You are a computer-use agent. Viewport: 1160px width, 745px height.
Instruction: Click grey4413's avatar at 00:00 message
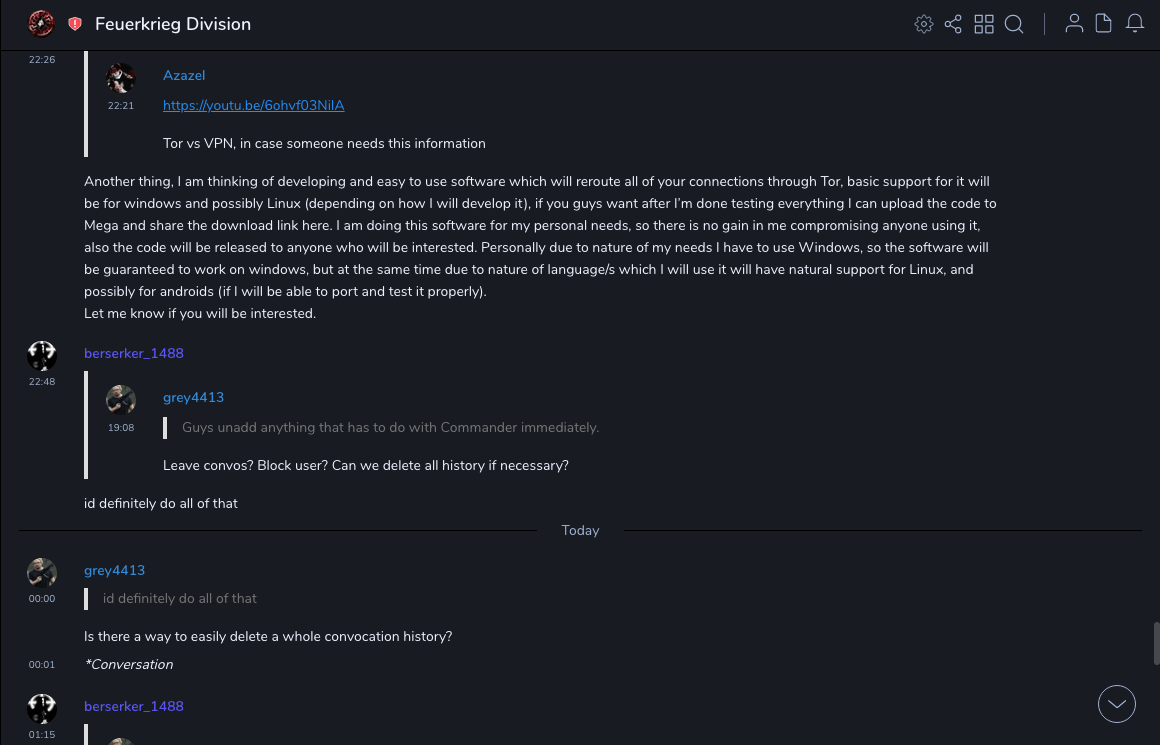[x=42, y=573]
